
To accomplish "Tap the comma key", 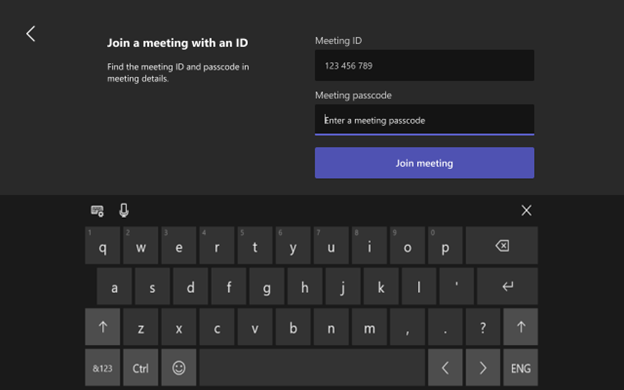I will (407, 327).
